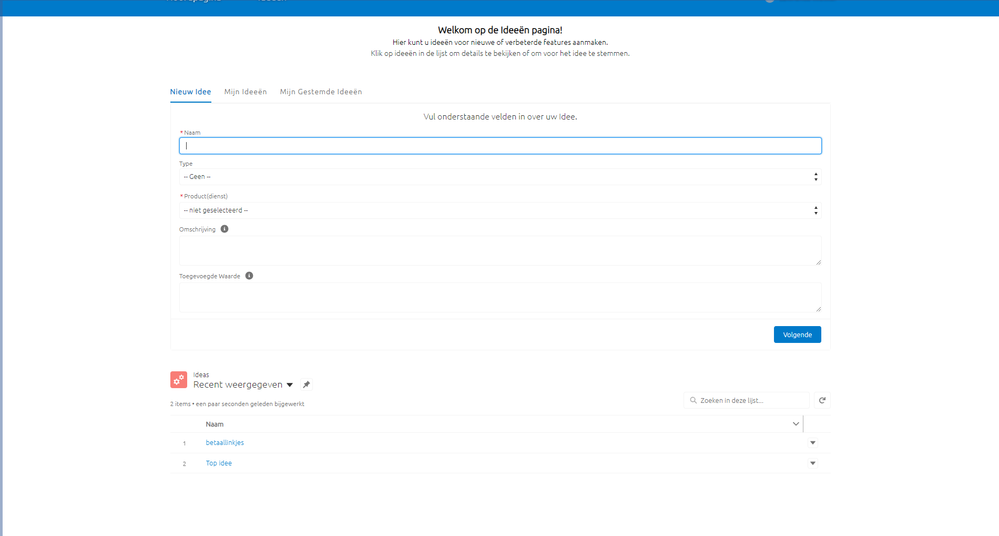This screenshot has width=999, height=536.
Task: Refresh the Ideas list
Action: coord(822,400)
